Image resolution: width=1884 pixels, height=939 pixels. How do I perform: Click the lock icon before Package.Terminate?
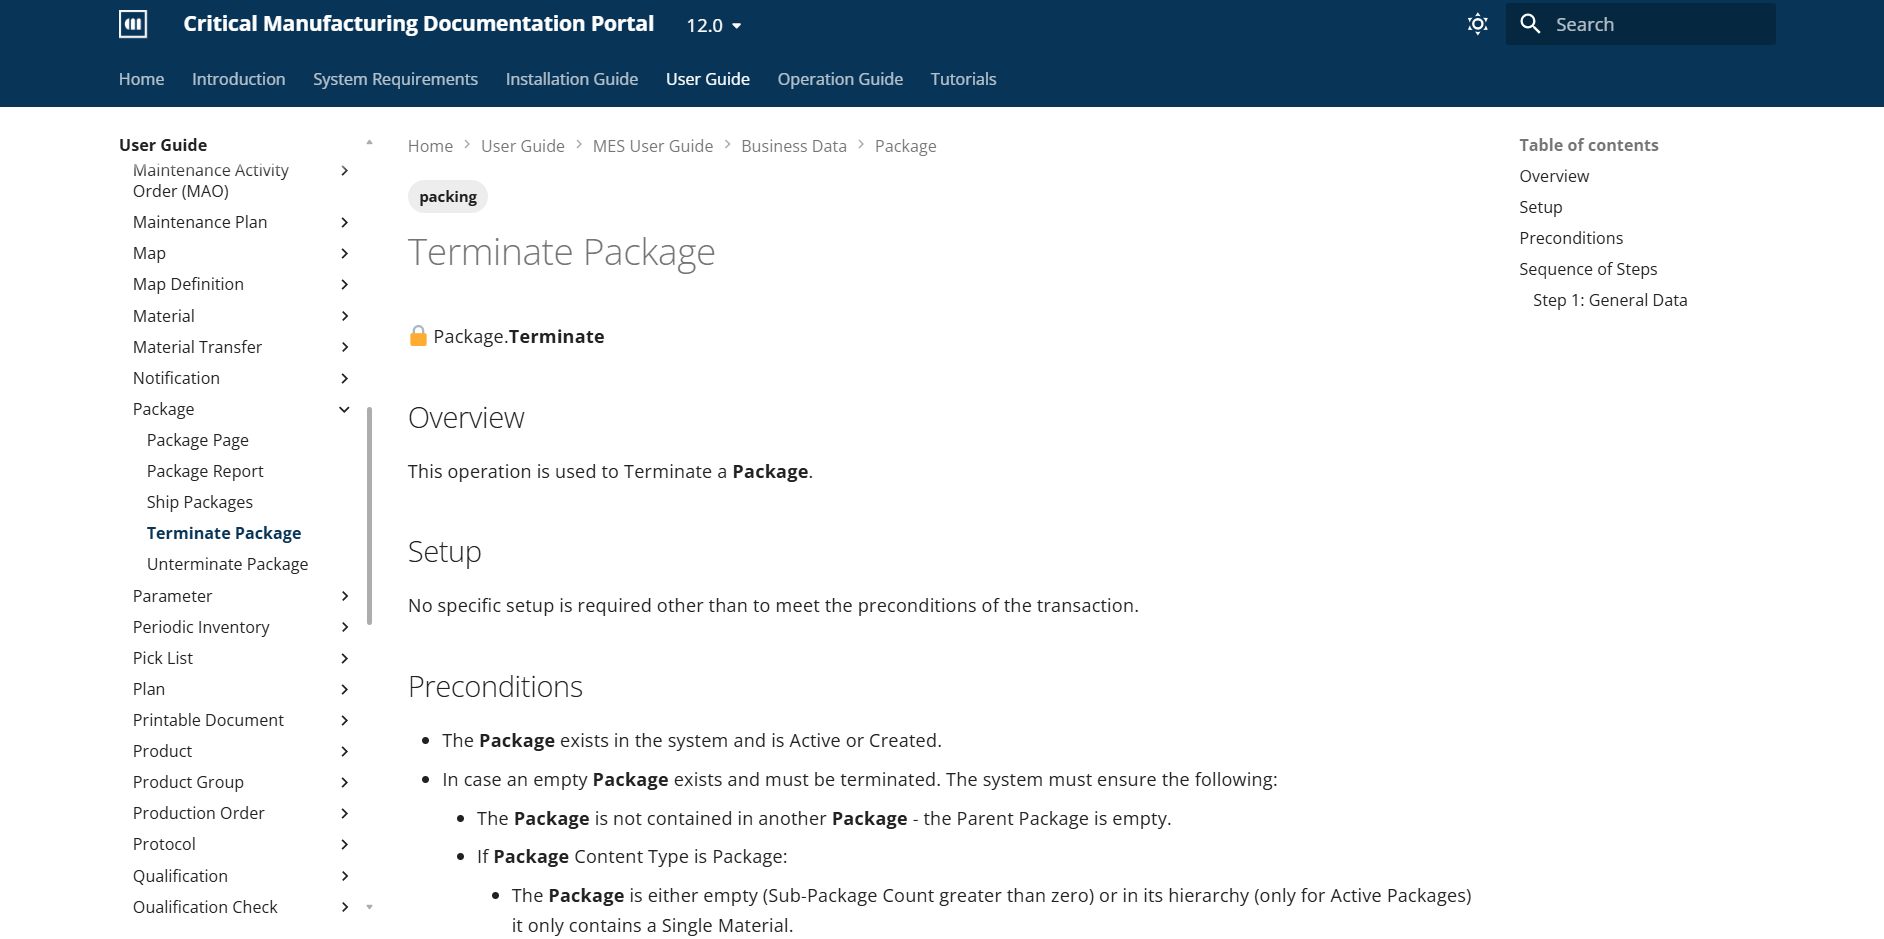pos(418,336)
